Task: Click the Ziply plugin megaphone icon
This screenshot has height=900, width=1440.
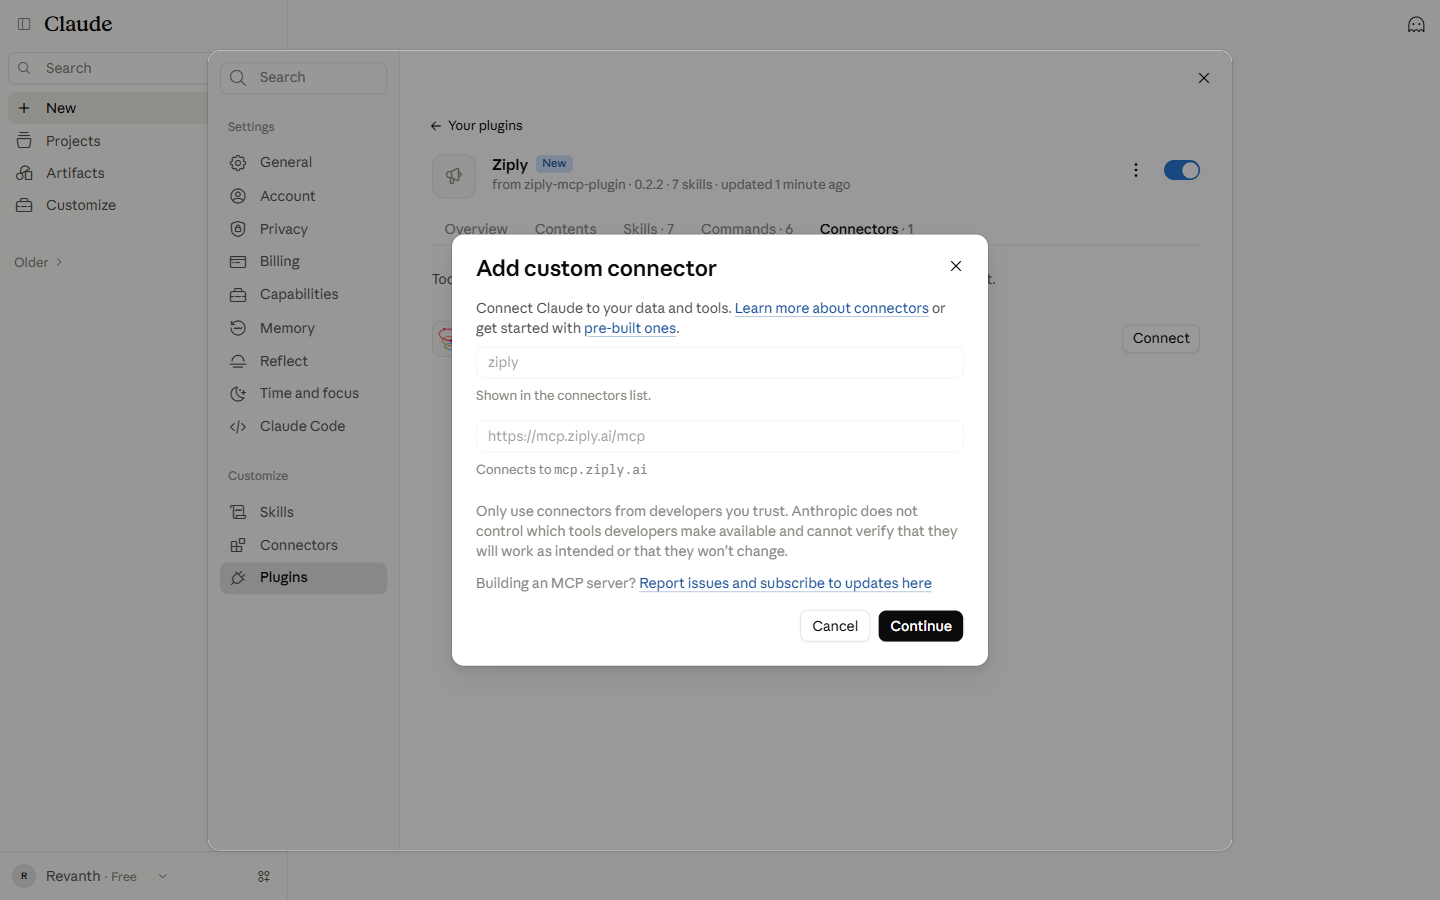Action: (454, 176)
